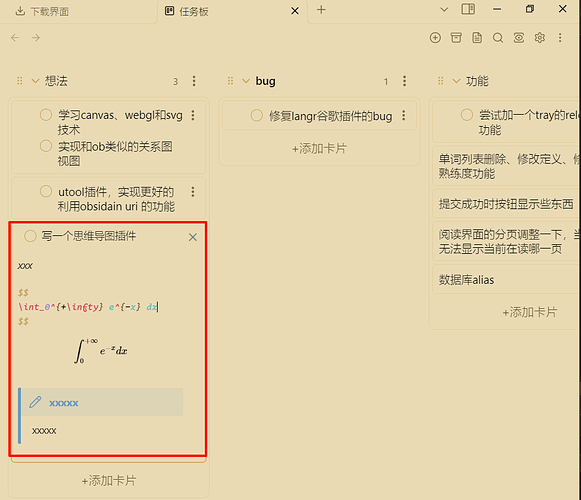Collapse the bug list chevron

pos(246,81)
